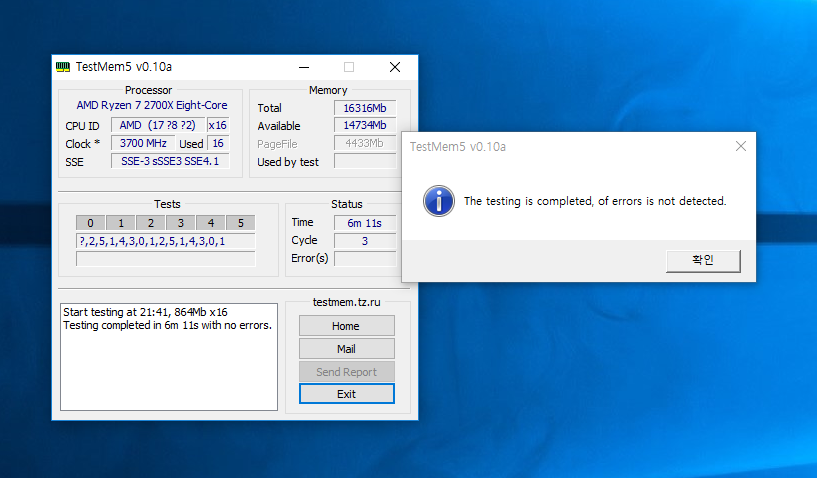Viewport: 817px width, 478px height.
Task: Confirm dialog with 확인 button
Action: [x=703, y=261]
